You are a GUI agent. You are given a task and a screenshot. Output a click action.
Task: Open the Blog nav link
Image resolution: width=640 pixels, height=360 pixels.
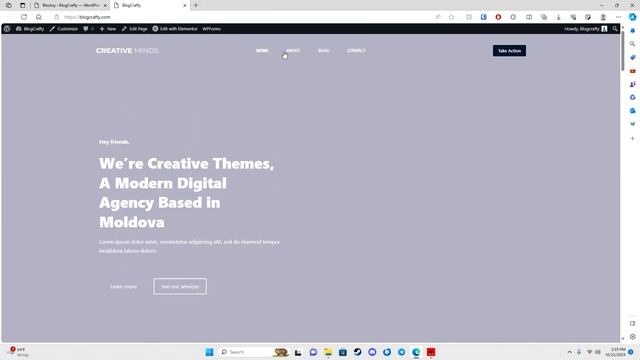[324, 51]
